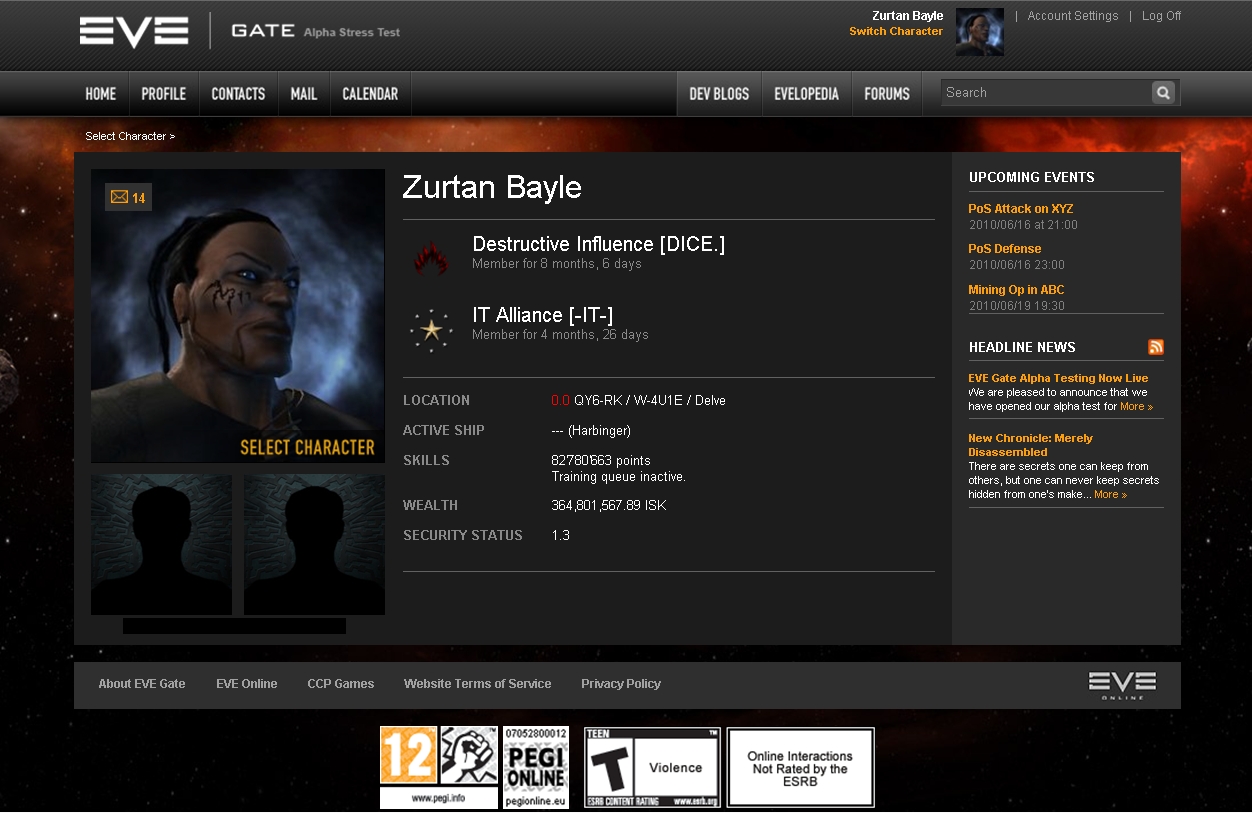Screen dimensions: 1252x813
Task: Click the wealth value 364,801,567.89 ISK
Action: 609,505
